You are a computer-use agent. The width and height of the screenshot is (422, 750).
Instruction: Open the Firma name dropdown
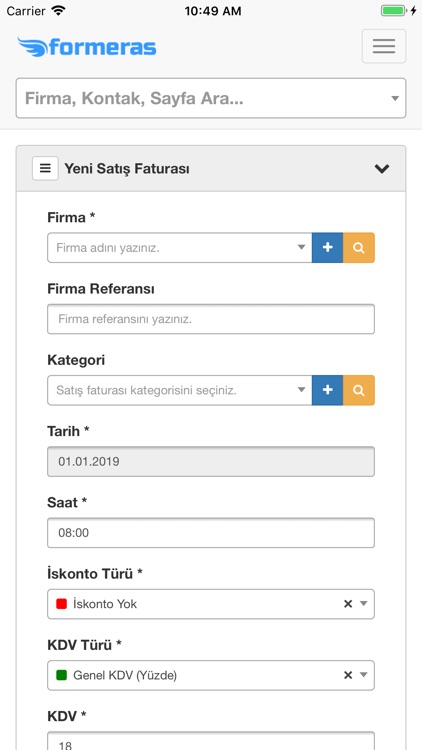179,248
